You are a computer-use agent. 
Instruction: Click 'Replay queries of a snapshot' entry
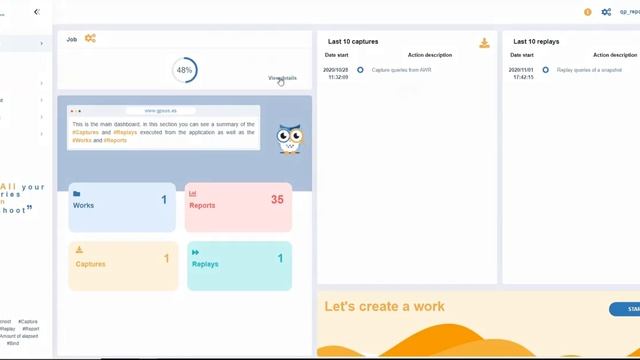(589, 70)
